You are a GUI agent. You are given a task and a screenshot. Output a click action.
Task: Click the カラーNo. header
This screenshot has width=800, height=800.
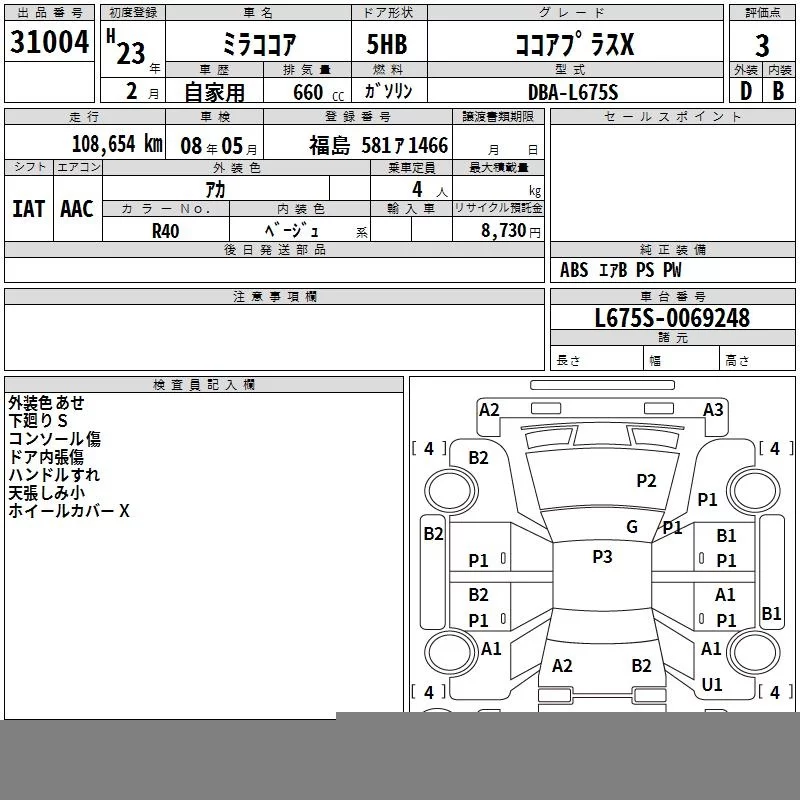click(x=166, y=209)
